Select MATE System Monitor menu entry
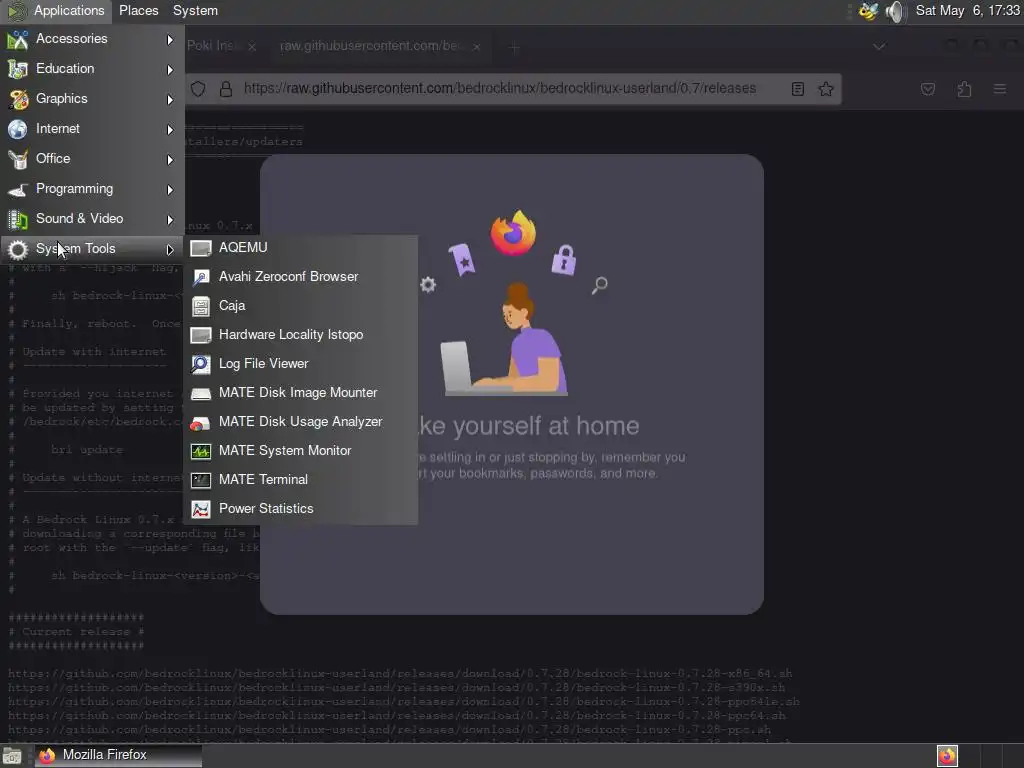This screenshot has height=768, width=1024. click(301, 451)
